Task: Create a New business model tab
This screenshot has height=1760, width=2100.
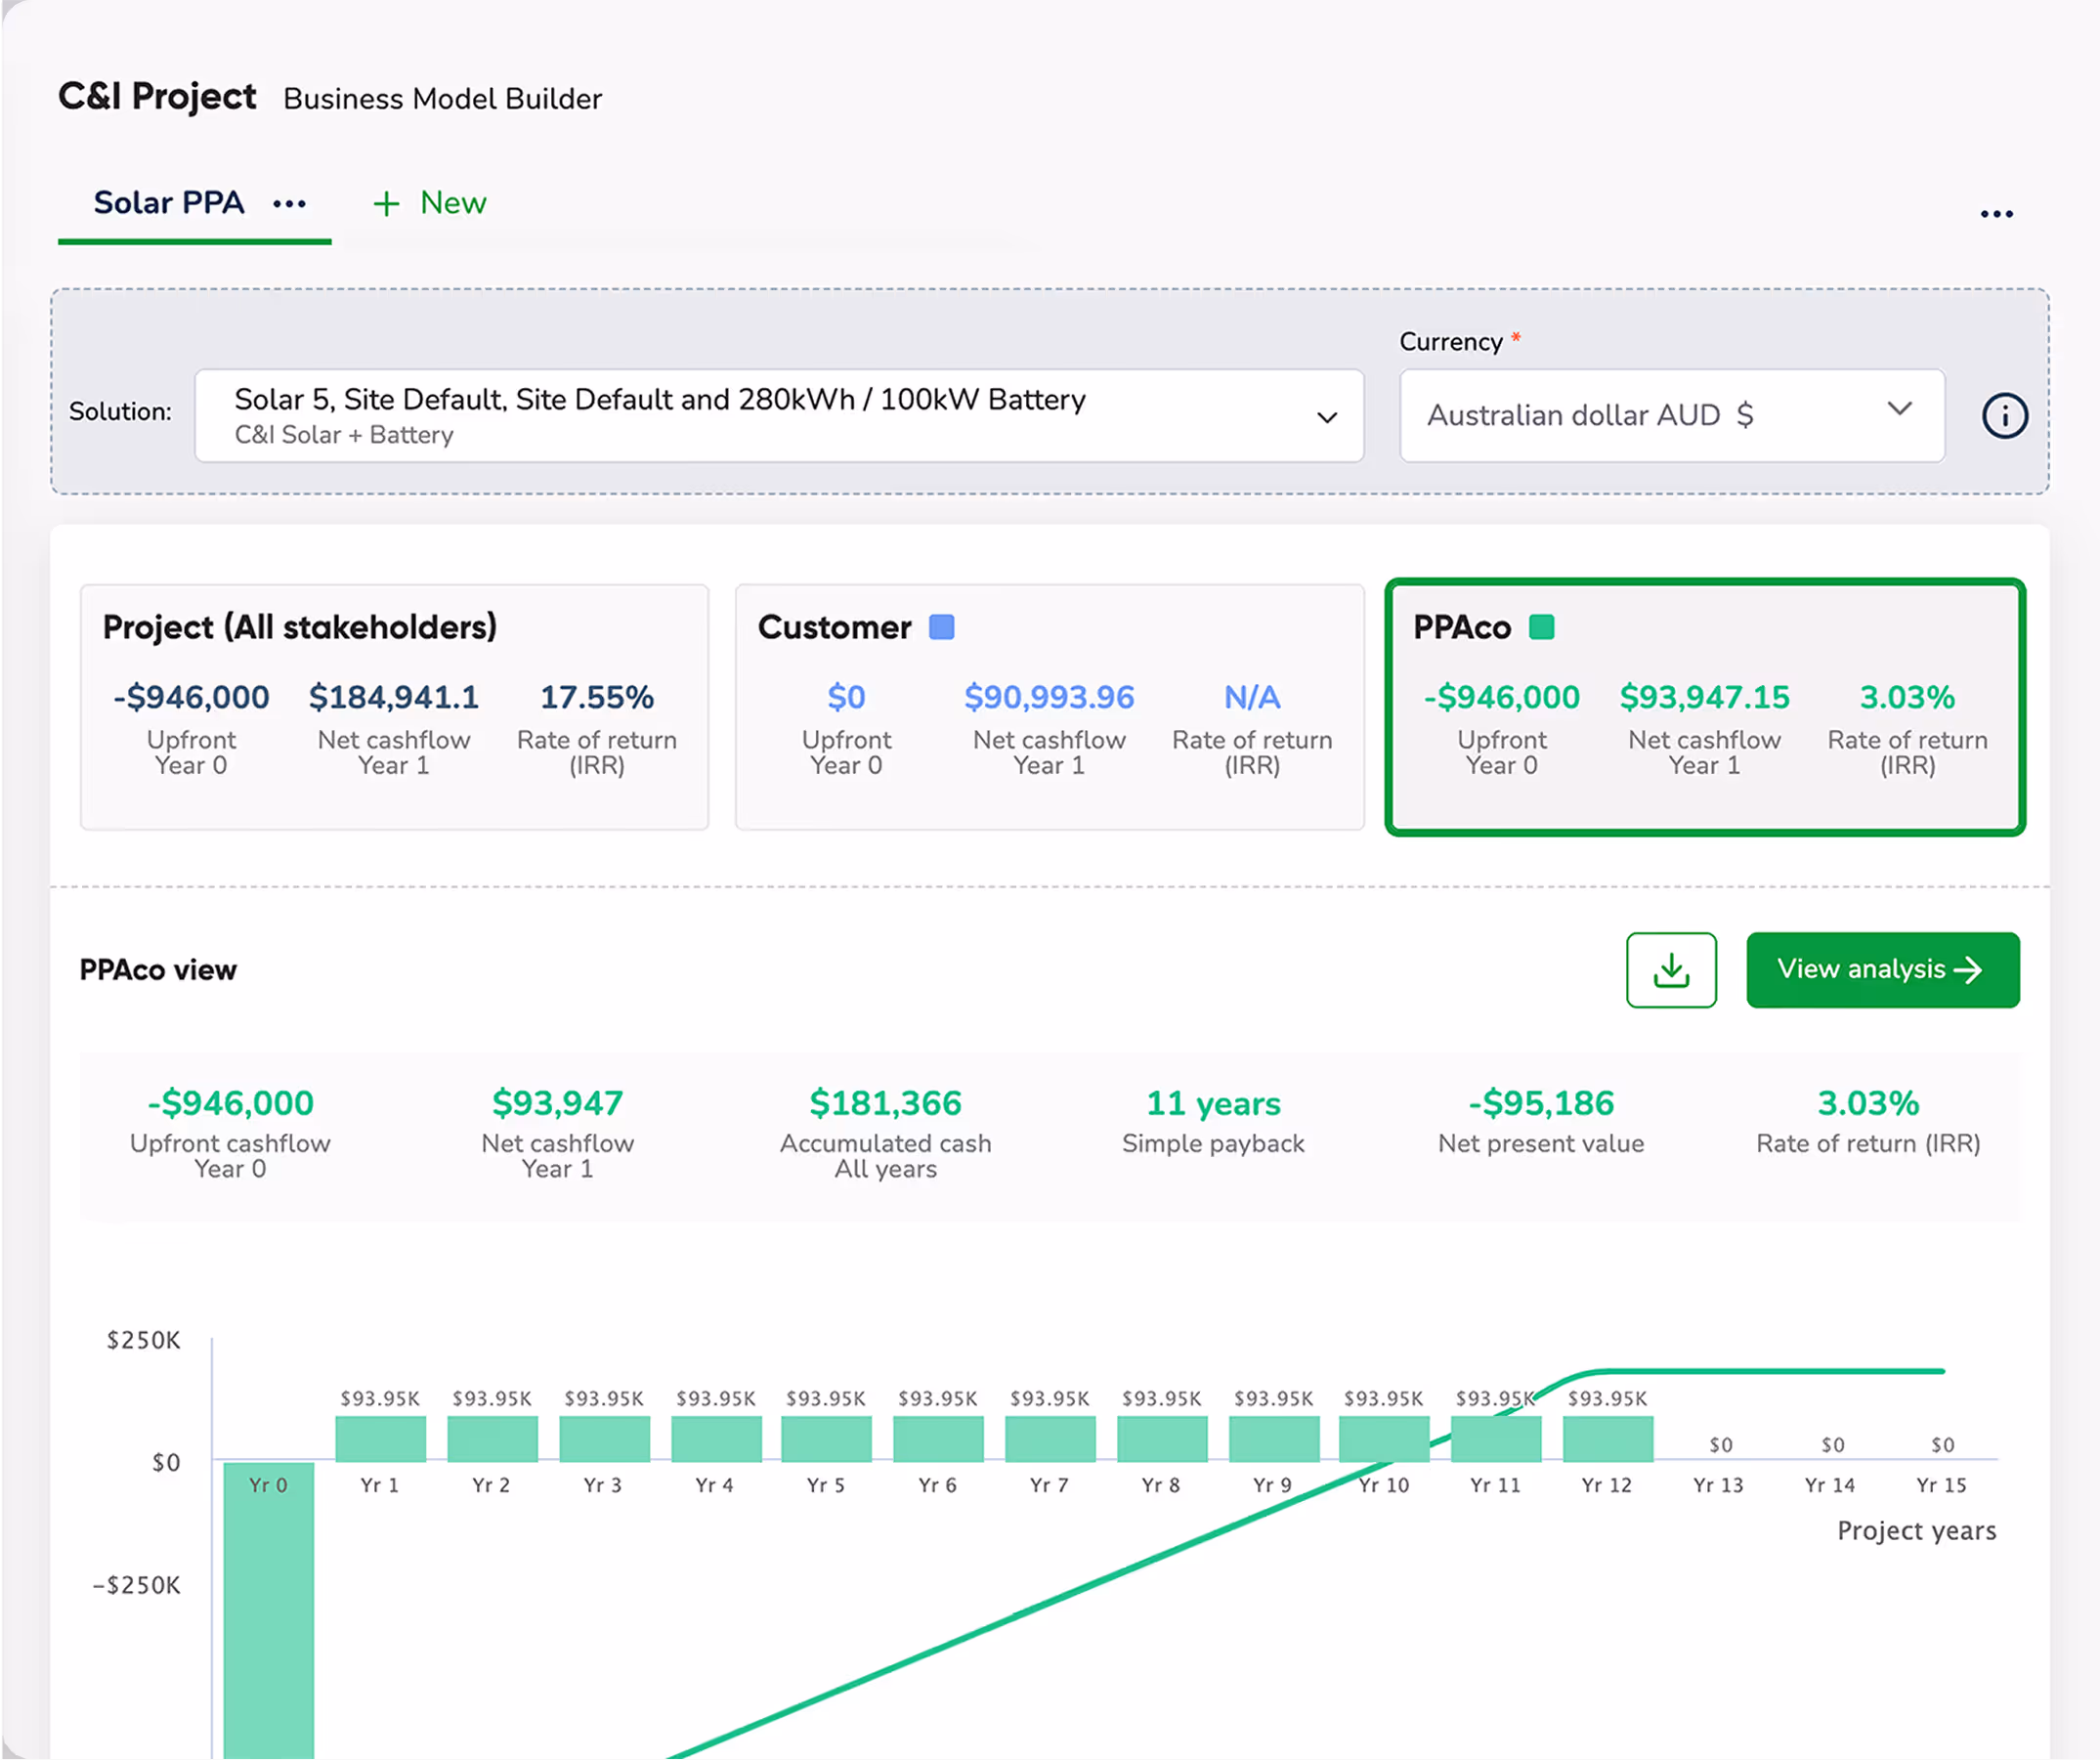Action: coord(430,203)
